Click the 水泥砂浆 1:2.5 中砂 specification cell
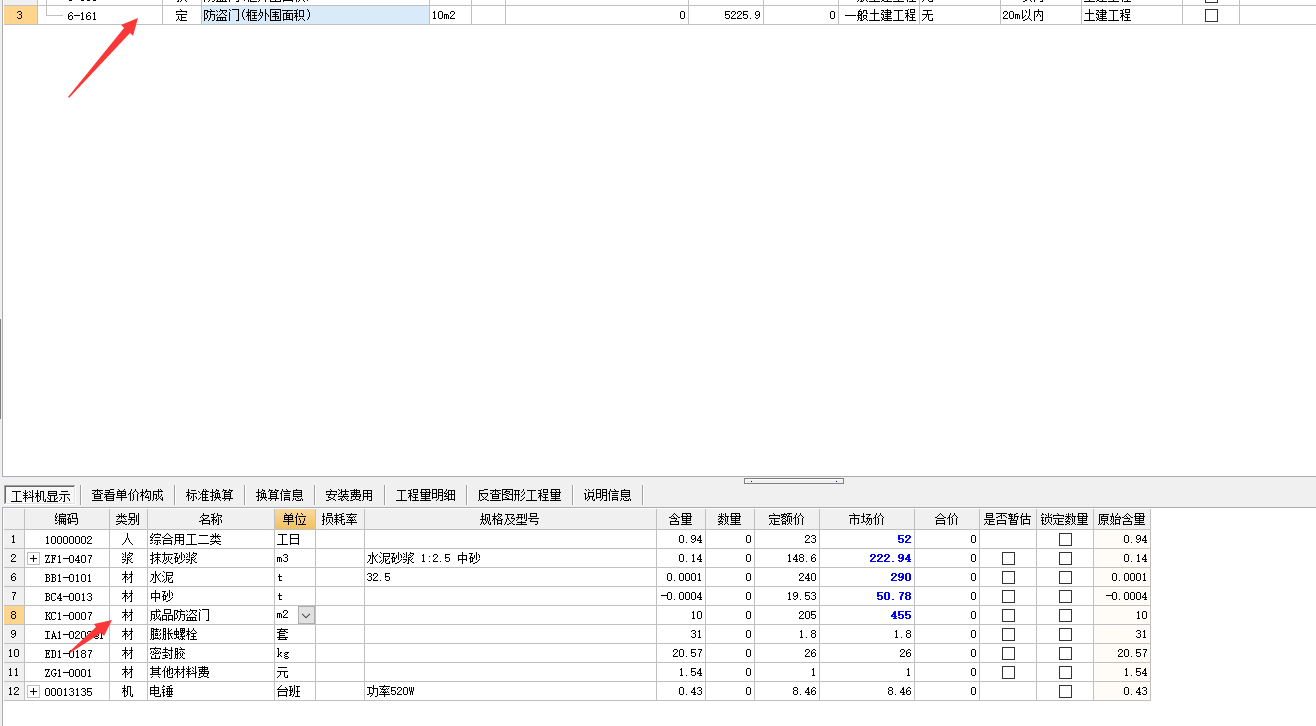The height and width of the screenshot is (726, 1316). 510,558
